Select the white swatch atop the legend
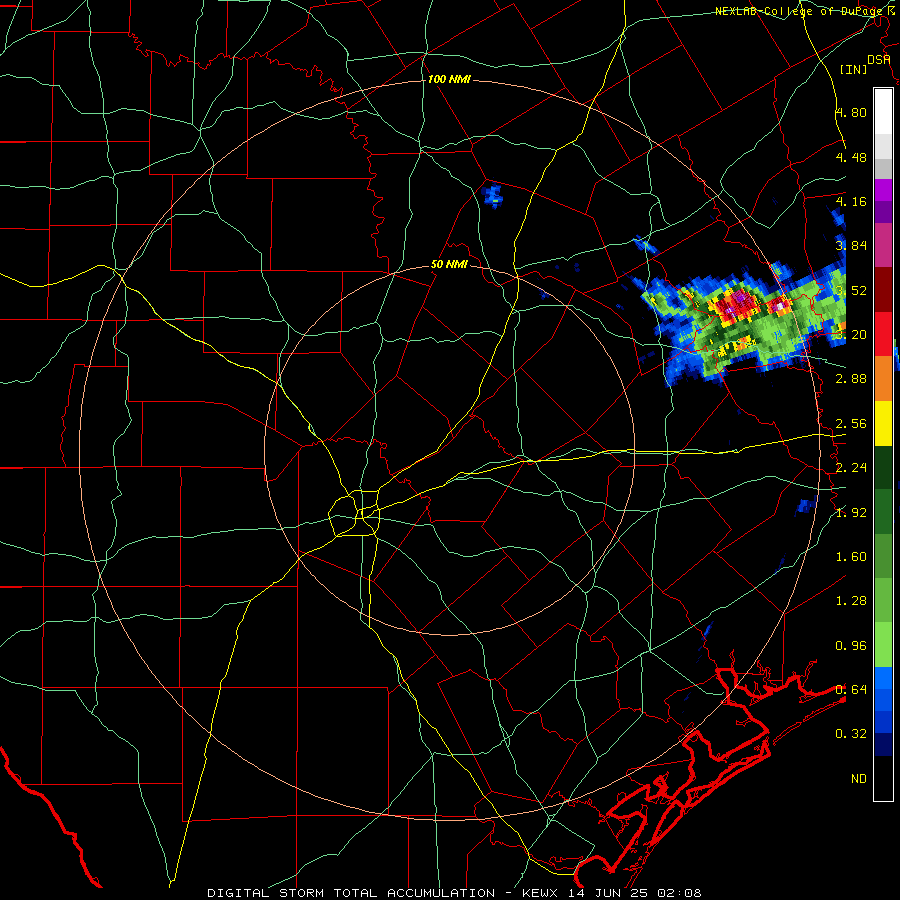The image size is (900, 900). [x=883, y=112]
